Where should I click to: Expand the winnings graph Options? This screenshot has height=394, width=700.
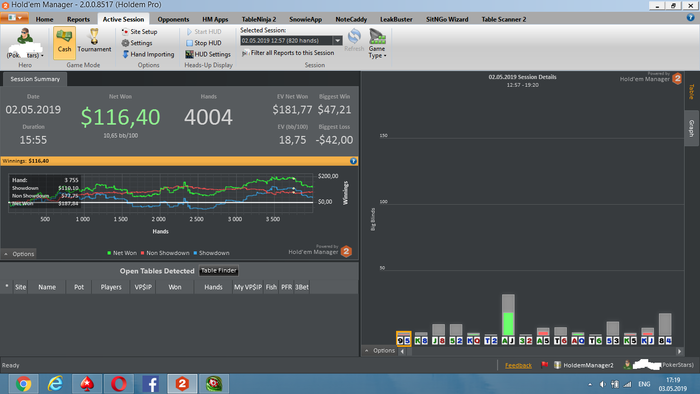[19, 253]
